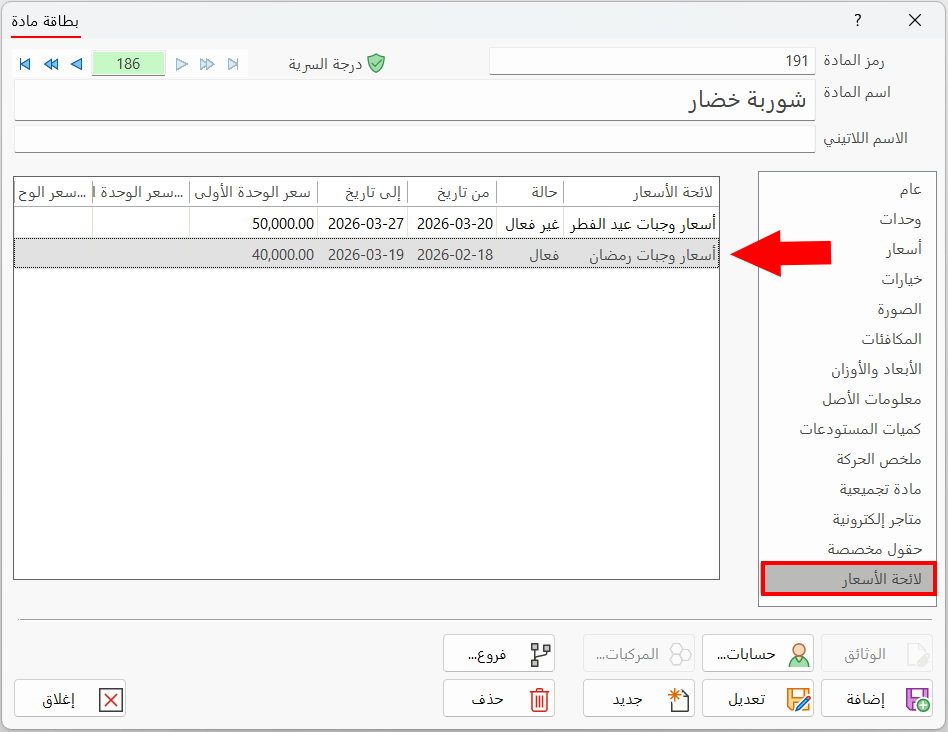The image size is (948, 732).
Task: Click the grayed-out الوثائق button
Action: coord(877,653)
